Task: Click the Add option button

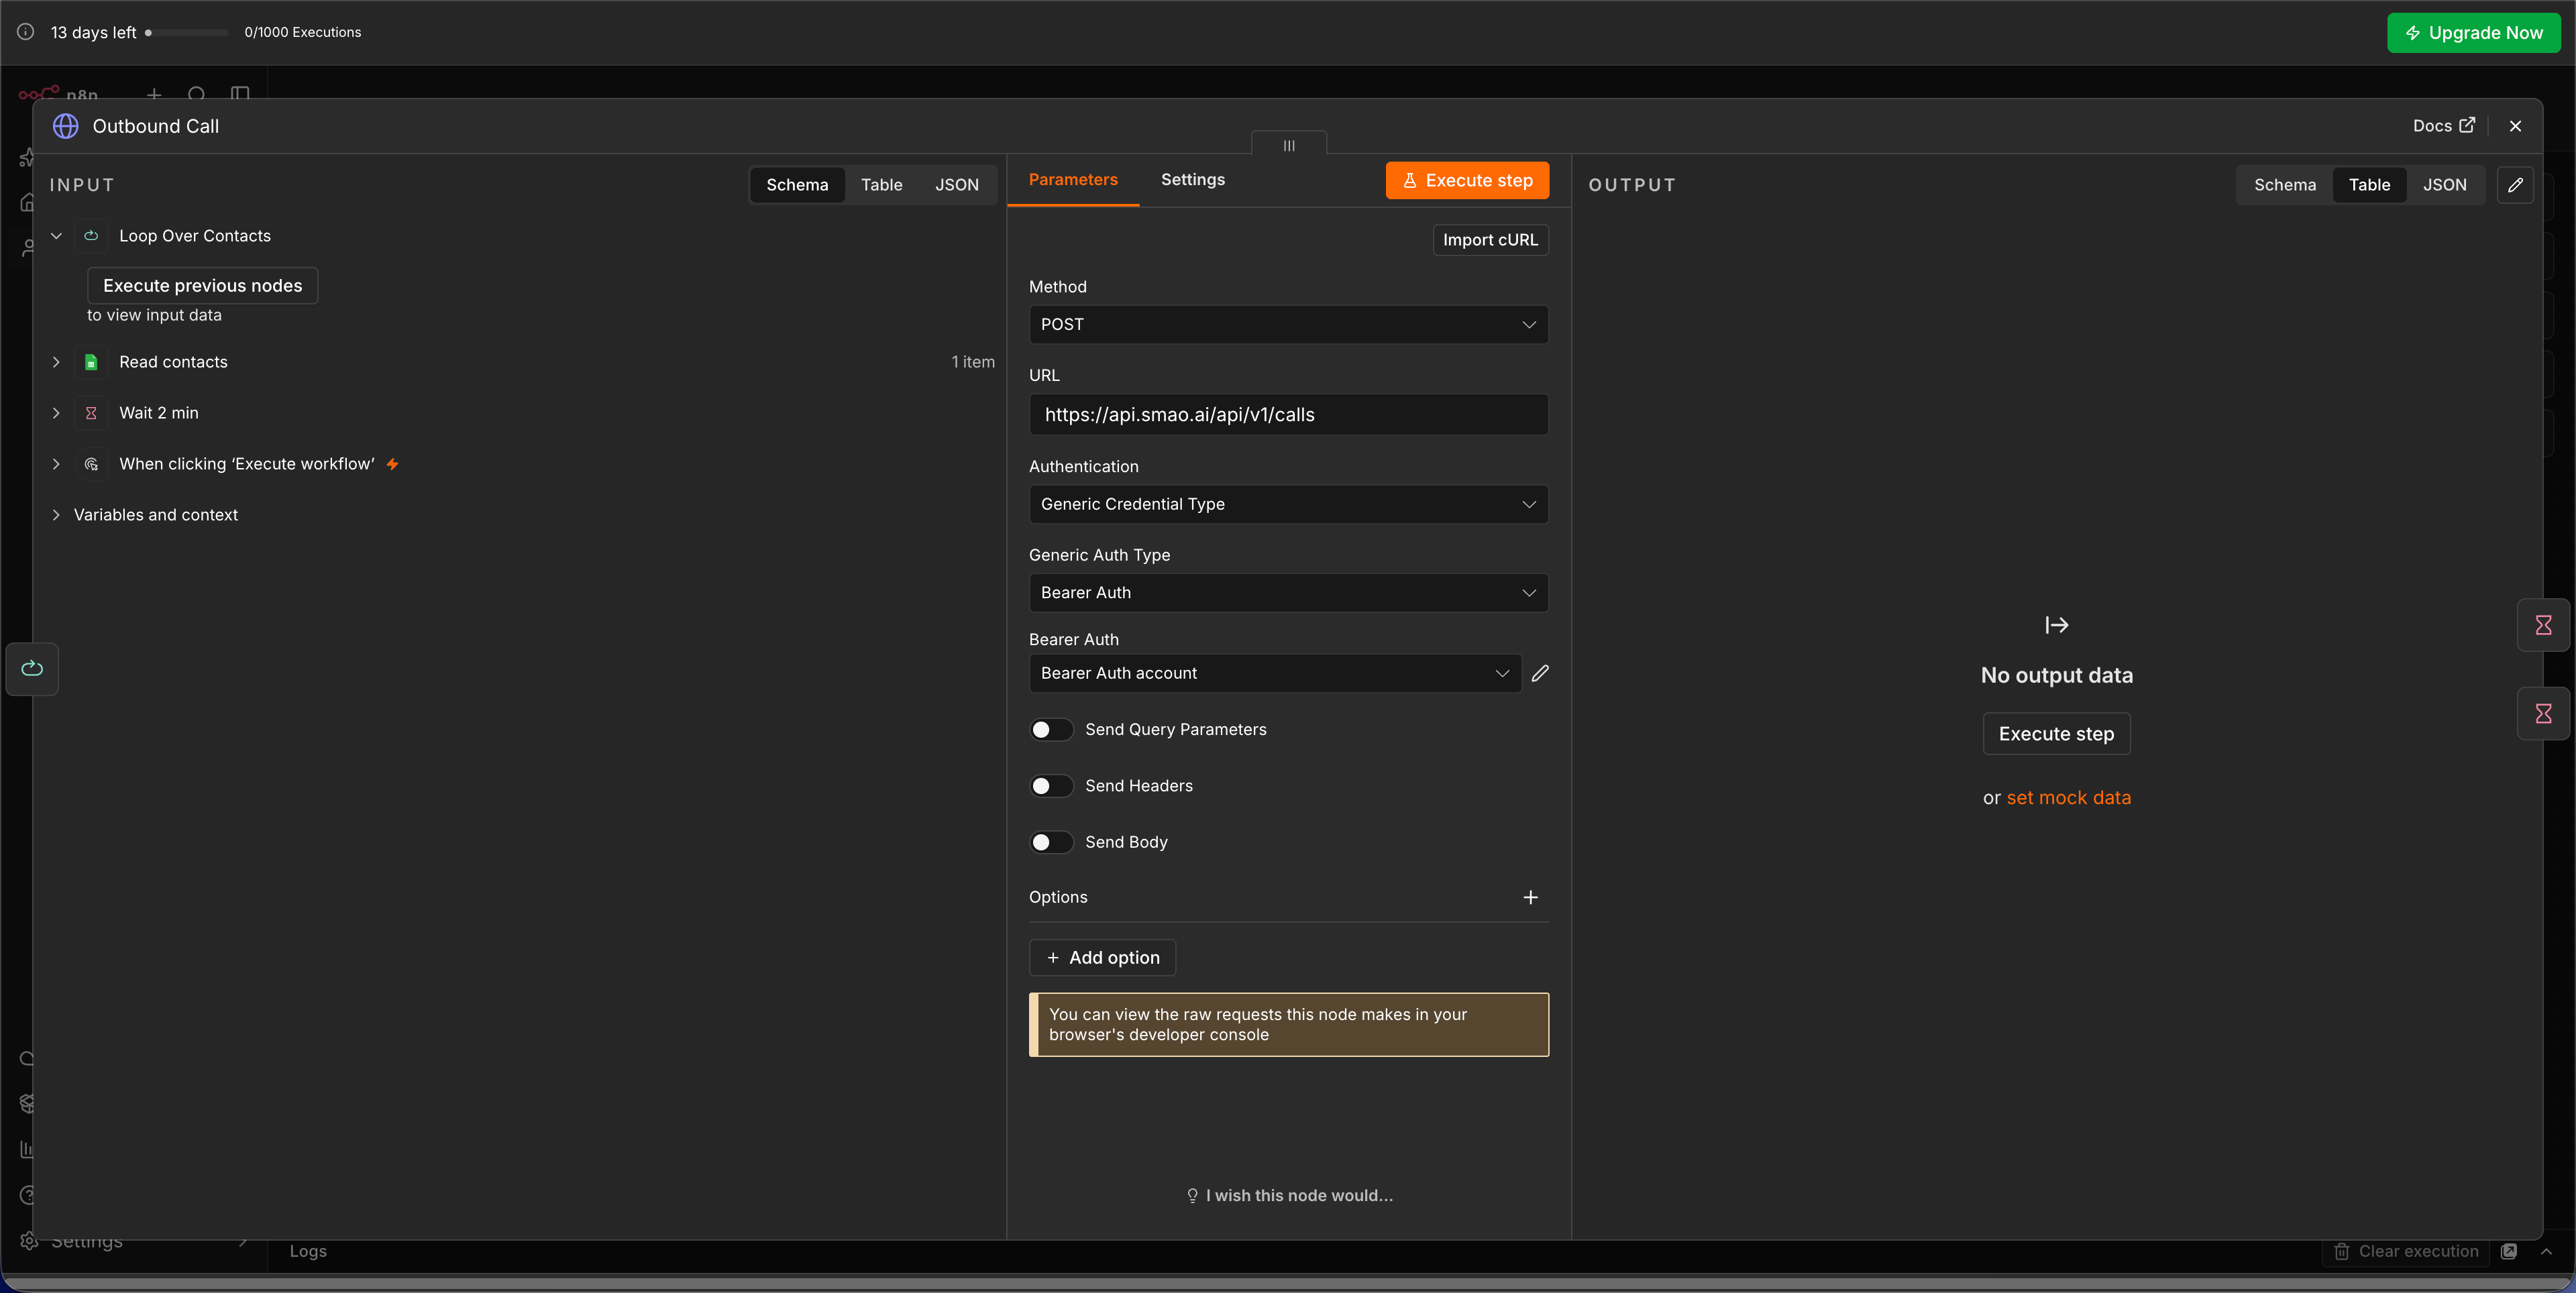Action: coord(1102,958)
